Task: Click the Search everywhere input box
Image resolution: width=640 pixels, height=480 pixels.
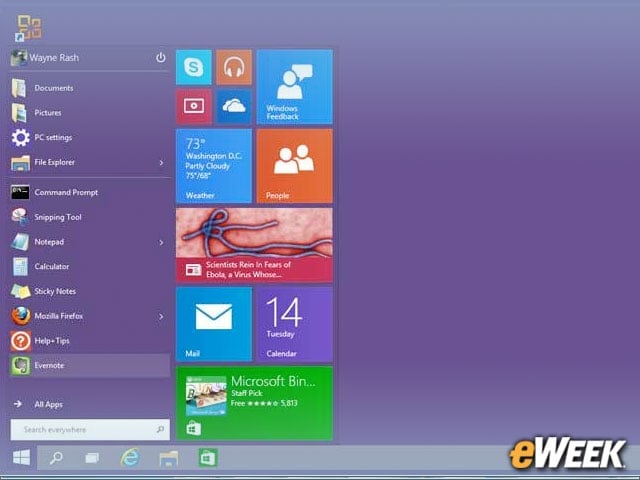Action: pos(90,429)
